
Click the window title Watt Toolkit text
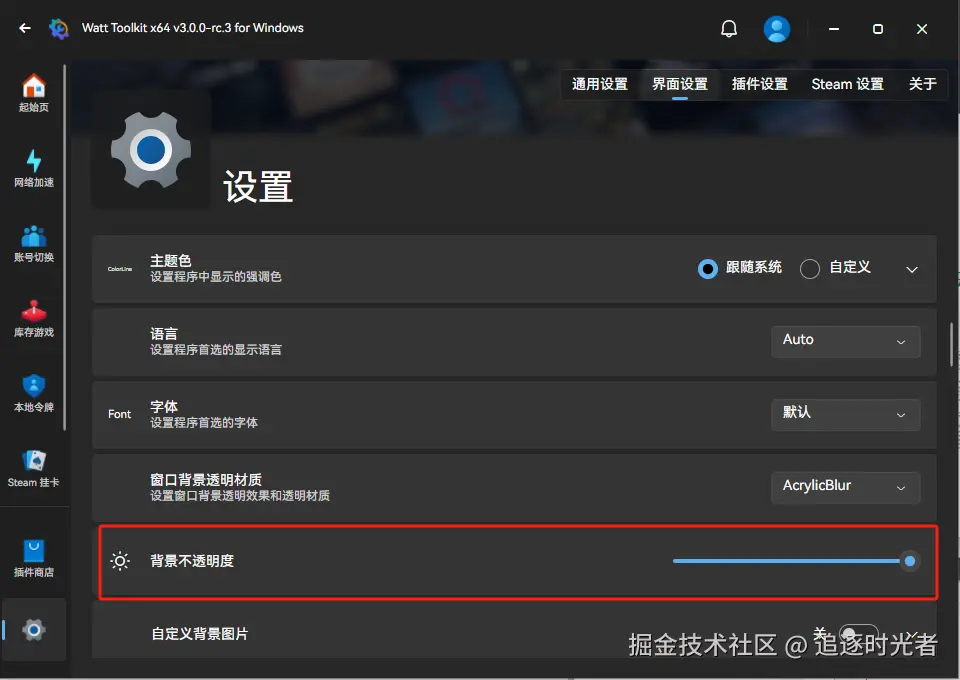click(193, 28)
